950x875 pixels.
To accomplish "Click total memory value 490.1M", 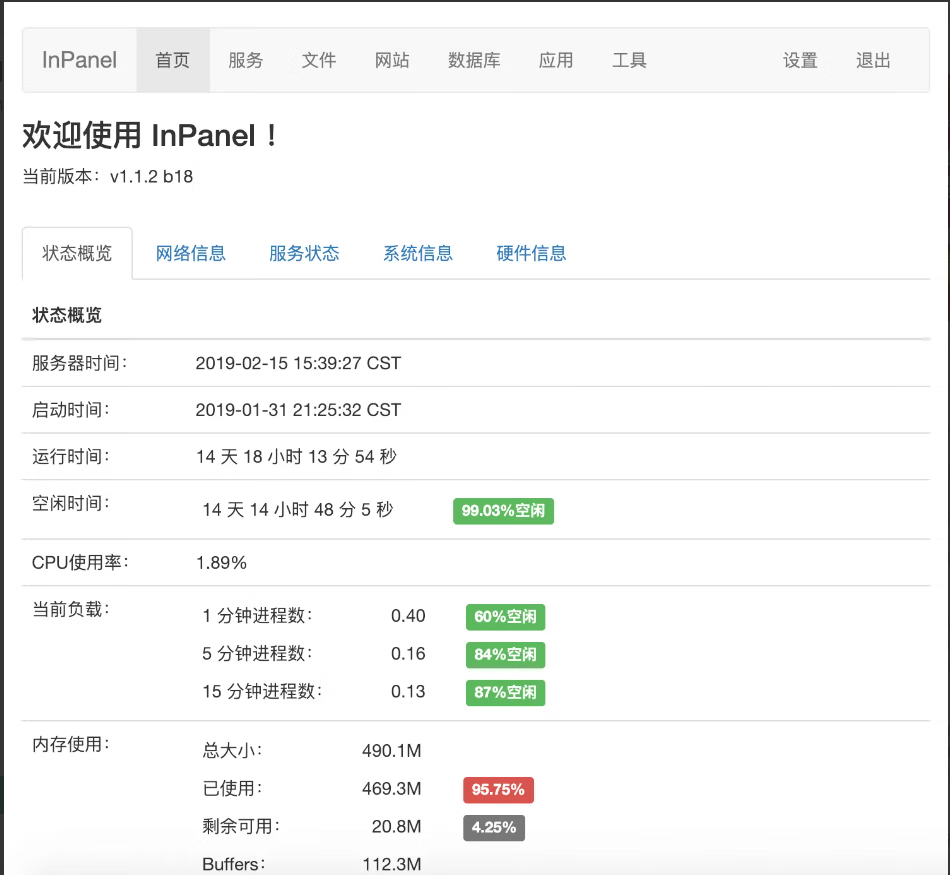I will [x=391, y=751].
